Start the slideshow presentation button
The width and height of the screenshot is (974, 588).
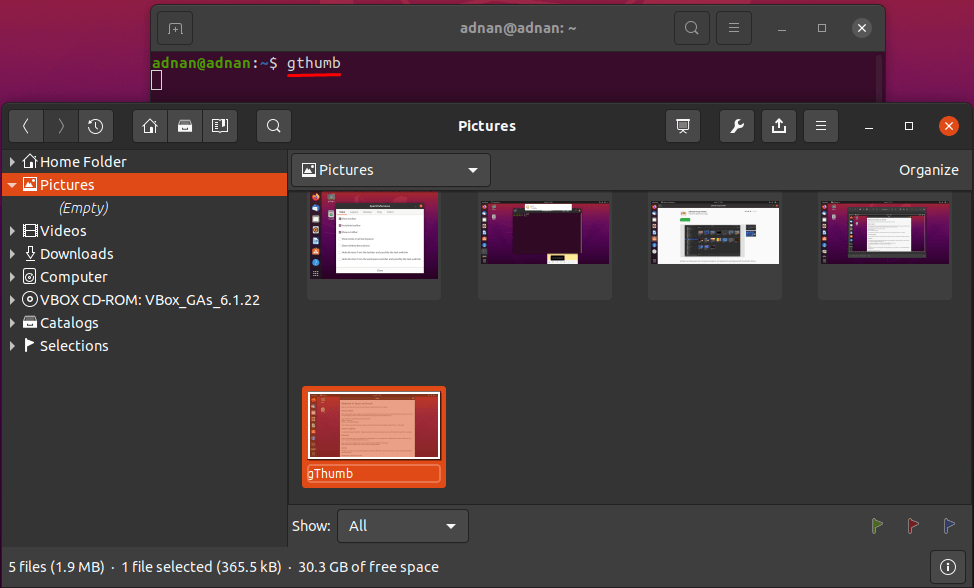click(683, 126)
